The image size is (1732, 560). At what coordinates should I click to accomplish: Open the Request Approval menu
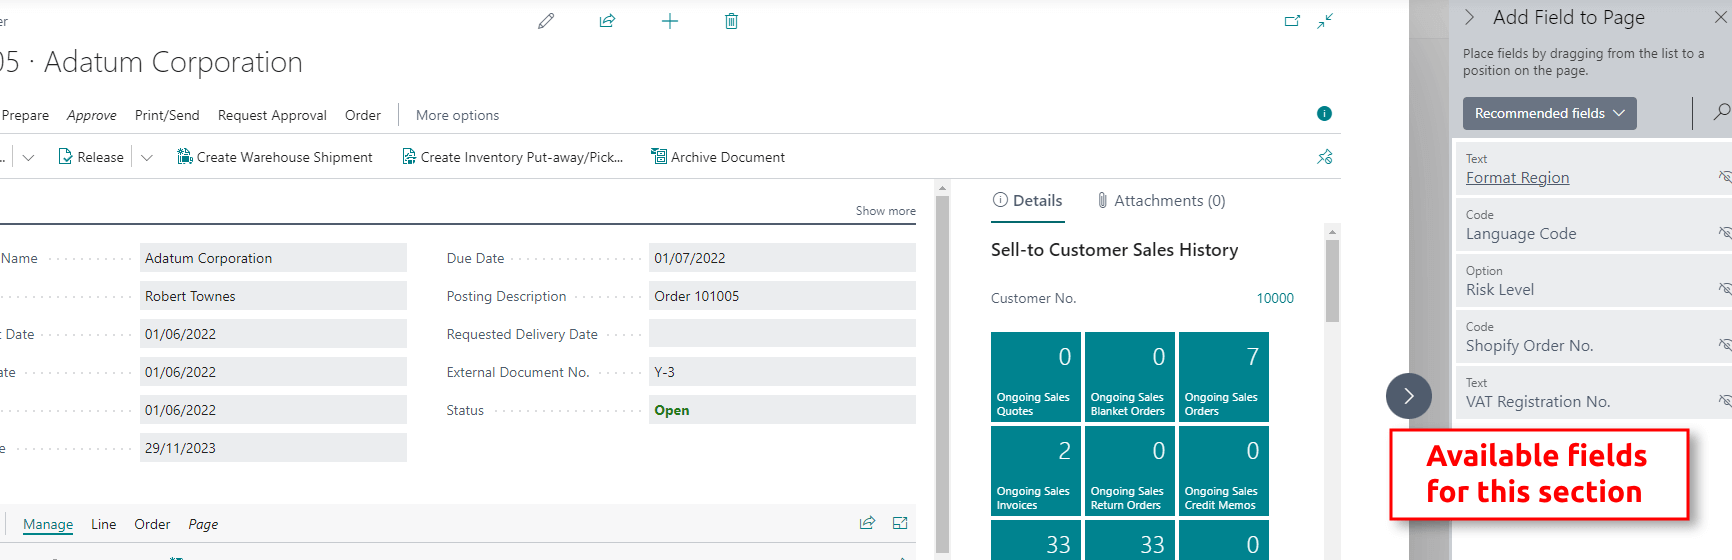coord(272,115)
